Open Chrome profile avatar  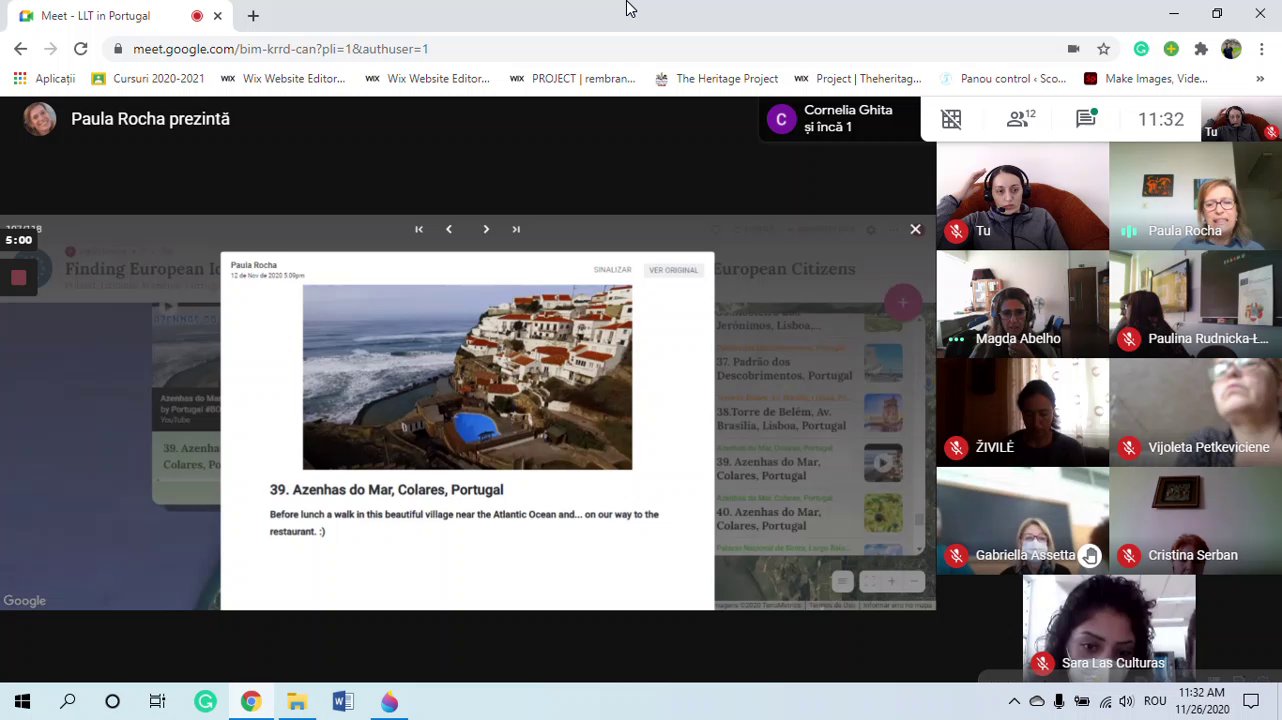point(1231,49)
